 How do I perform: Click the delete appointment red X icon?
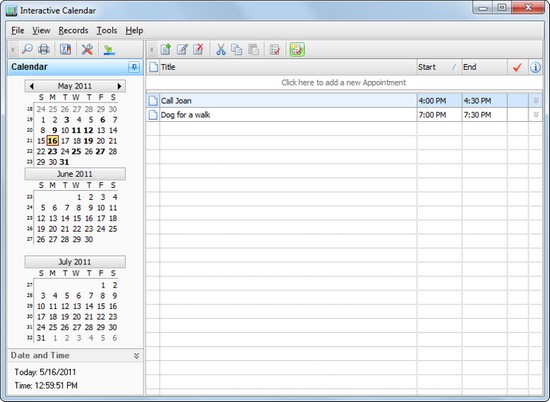point(199,49)
